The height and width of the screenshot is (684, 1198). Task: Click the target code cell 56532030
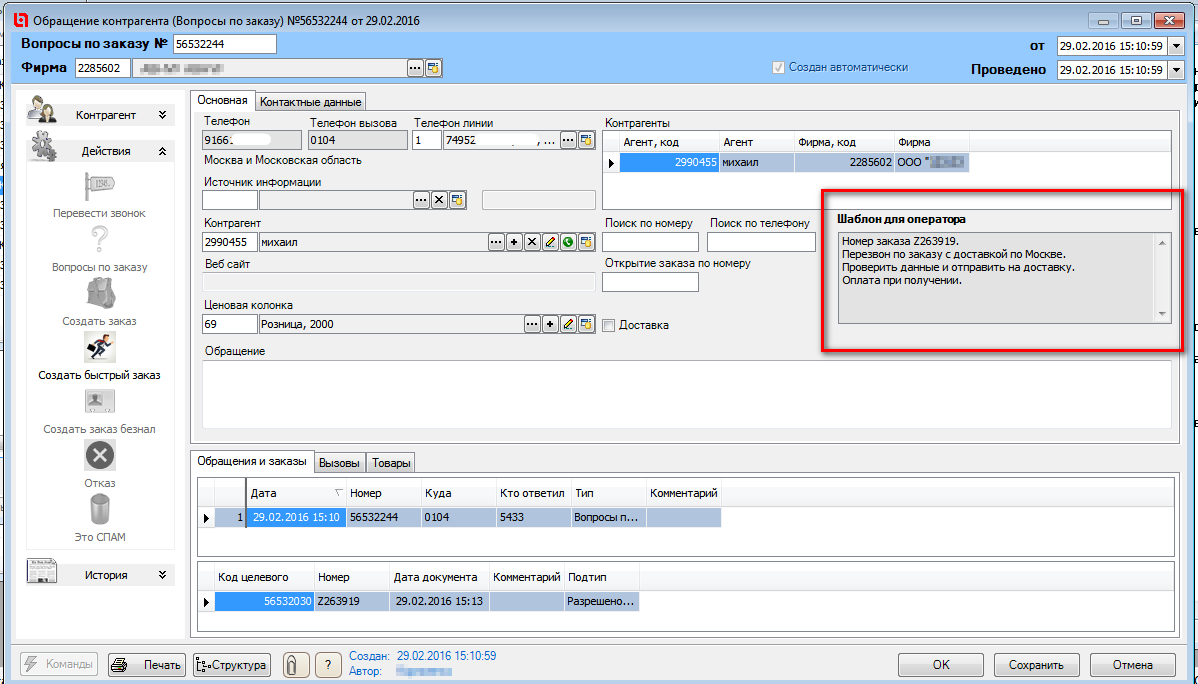pyautogui.click(x=264, y=601)
